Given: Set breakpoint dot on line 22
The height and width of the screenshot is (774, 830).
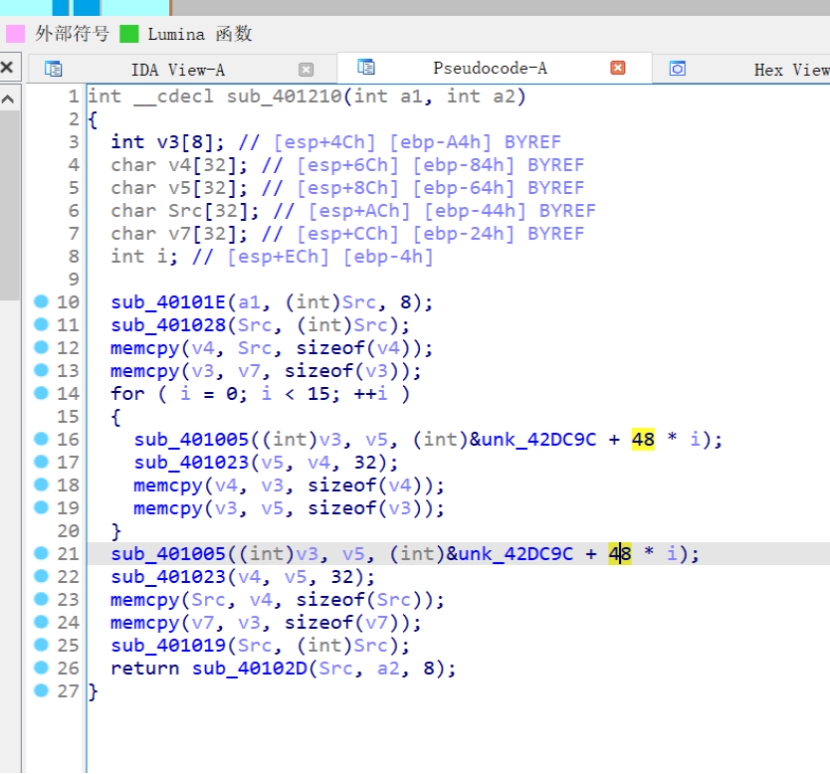Looking at the screenshot, I should coord(41,576).
